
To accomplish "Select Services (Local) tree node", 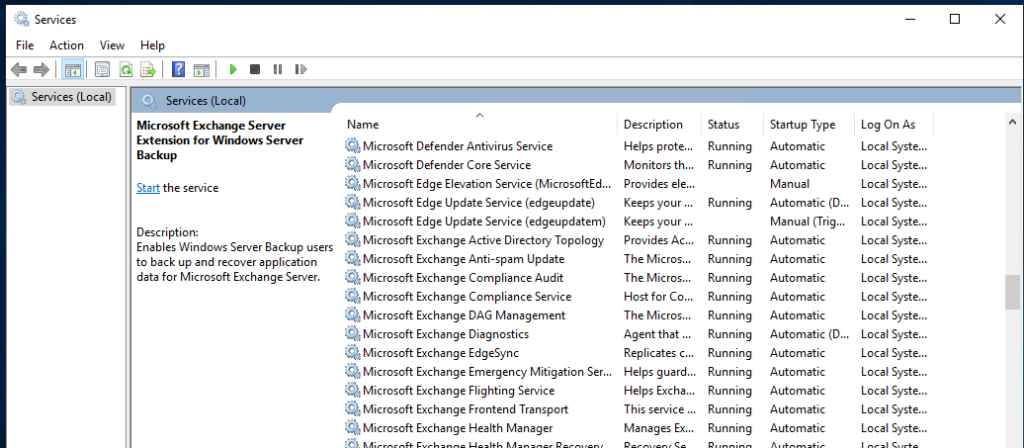I will coord(63,97).
